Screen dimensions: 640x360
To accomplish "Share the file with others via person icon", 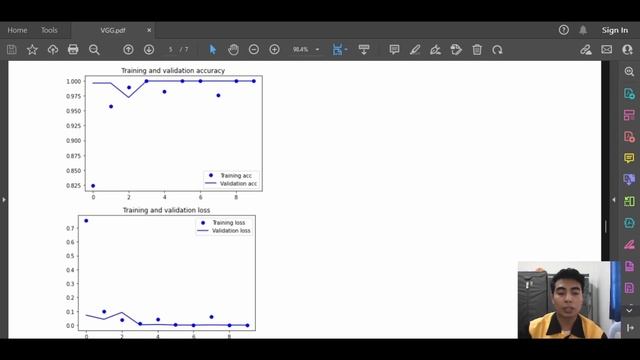I will pyautogui.click(x=627, y=50).
